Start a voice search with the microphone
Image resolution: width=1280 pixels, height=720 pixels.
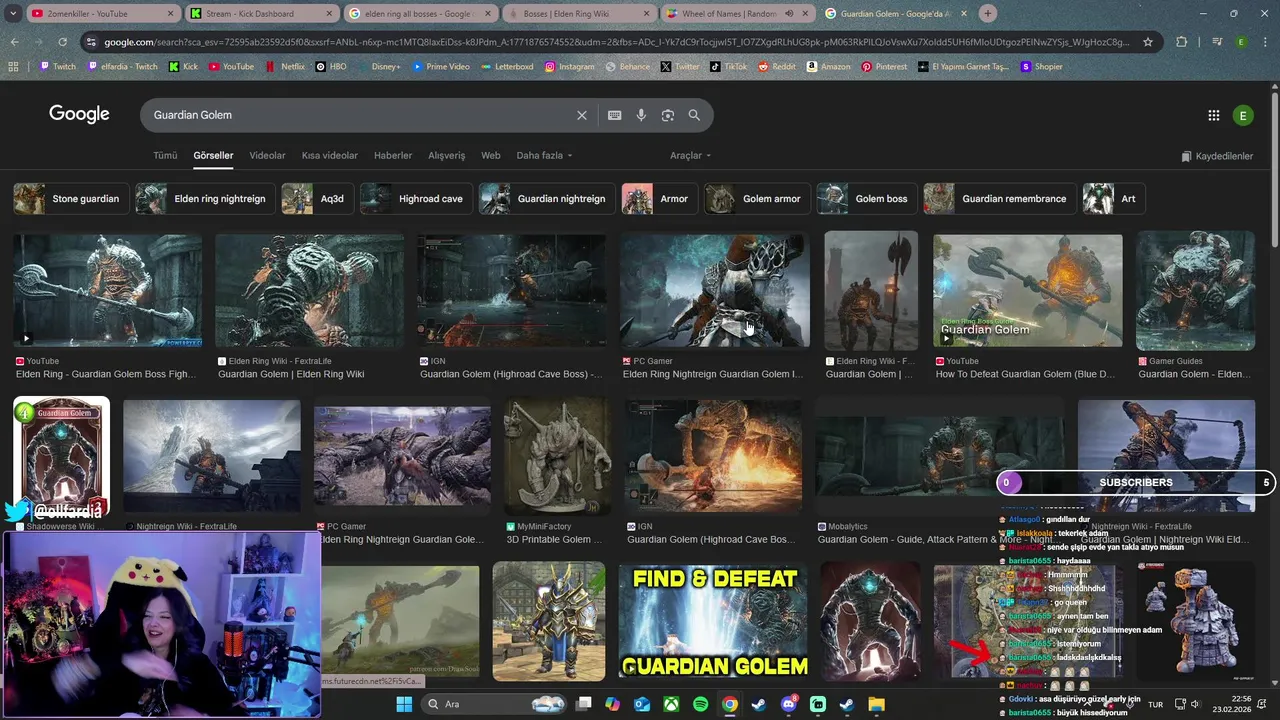(x=641, y=115)
